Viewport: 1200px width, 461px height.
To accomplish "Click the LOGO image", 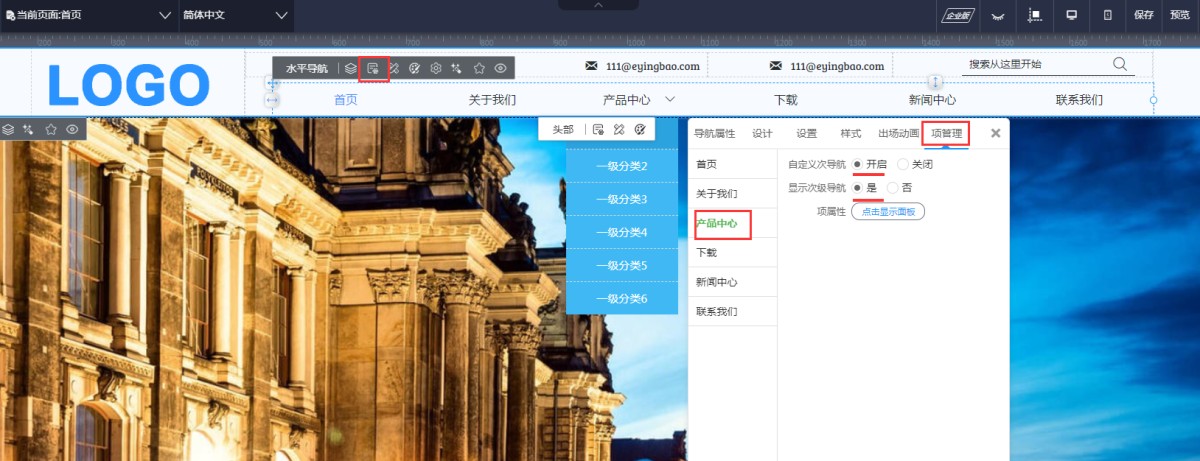I will tap(128, 84).
